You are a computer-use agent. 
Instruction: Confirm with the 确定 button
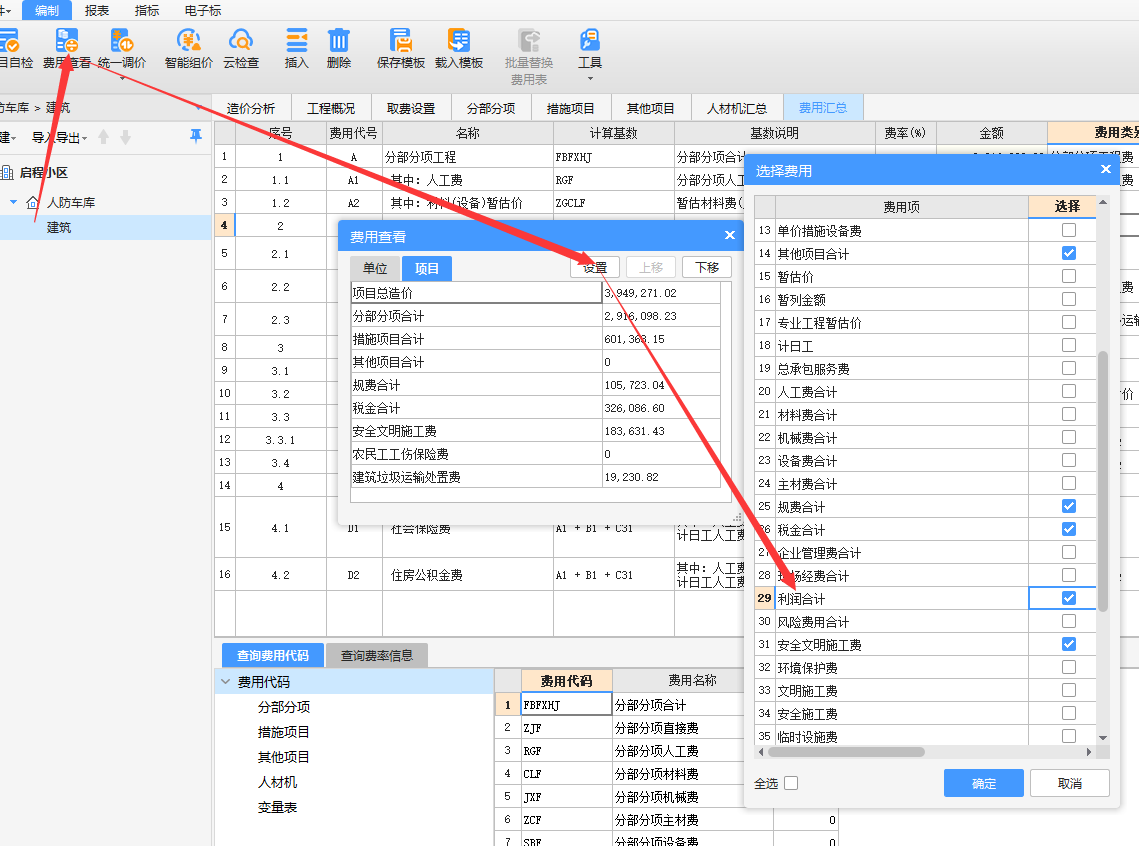coord(984,784)
